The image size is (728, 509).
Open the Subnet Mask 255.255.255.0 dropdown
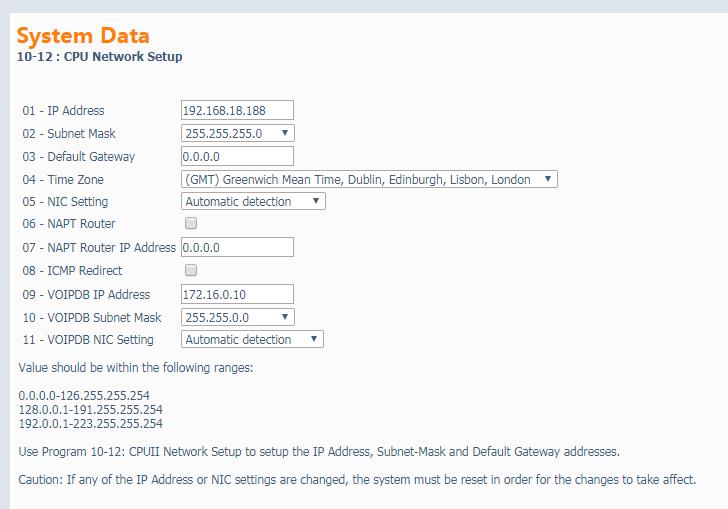coord(238,133)
